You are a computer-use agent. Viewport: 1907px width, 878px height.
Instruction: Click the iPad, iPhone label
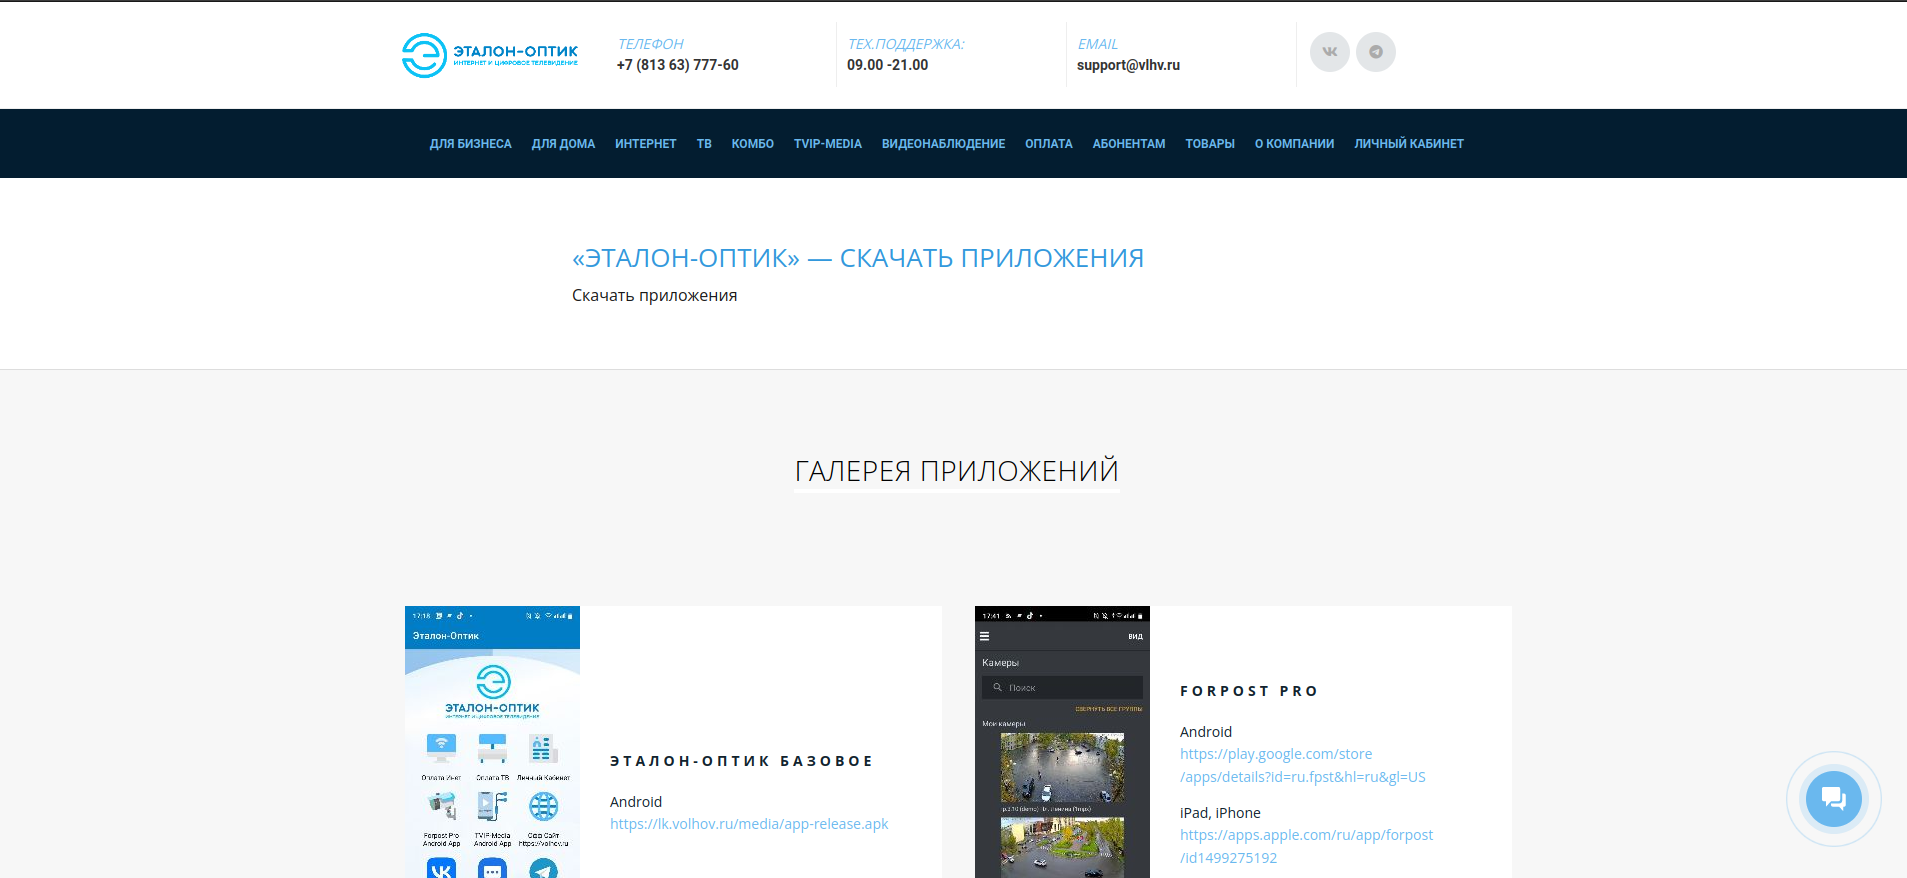1220,813
